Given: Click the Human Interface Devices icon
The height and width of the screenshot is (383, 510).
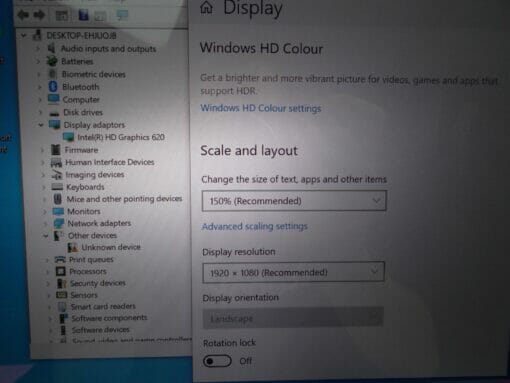Looking at the screenshot, I should 56,162.
